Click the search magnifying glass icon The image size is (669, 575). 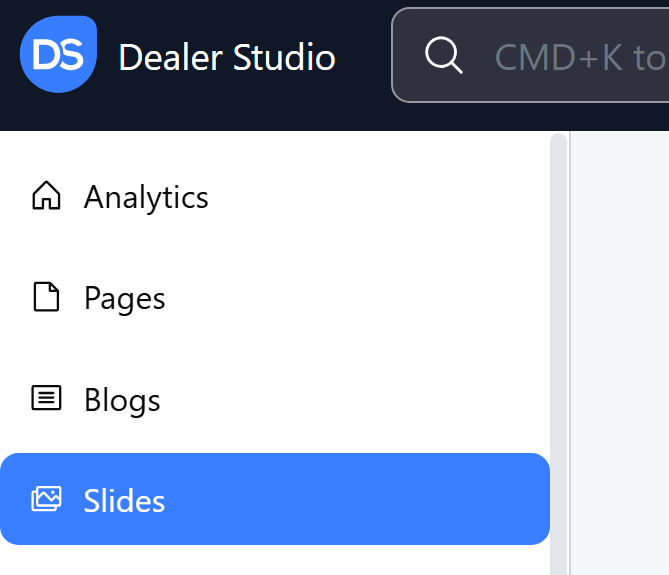coord(443,56)
